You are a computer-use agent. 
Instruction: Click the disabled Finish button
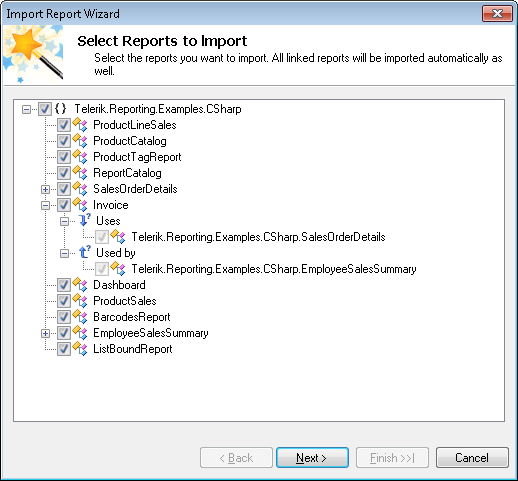click(392, 458)
